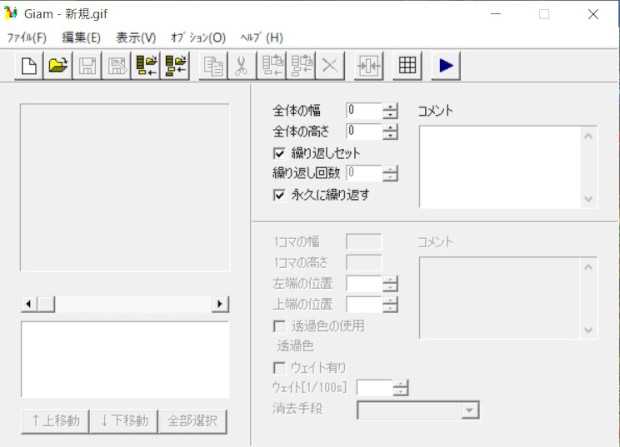Increase 繰り返し回数 with spinner up arrow
The height and width of the screenshot is (447, 620).
point(390,169)
